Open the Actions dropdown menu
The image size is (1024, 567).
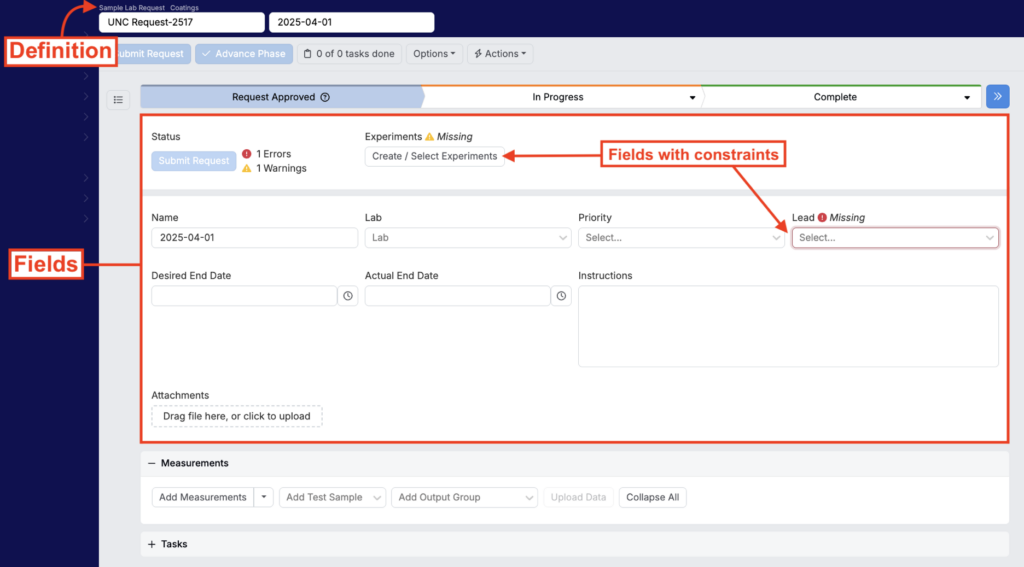point(500,54)
